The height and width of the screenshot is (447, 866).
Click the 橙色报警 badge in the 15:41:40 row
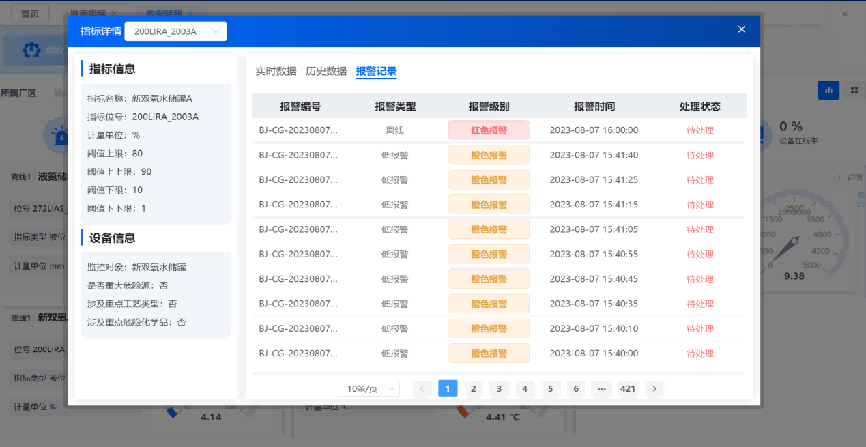(x=489, y=155)
